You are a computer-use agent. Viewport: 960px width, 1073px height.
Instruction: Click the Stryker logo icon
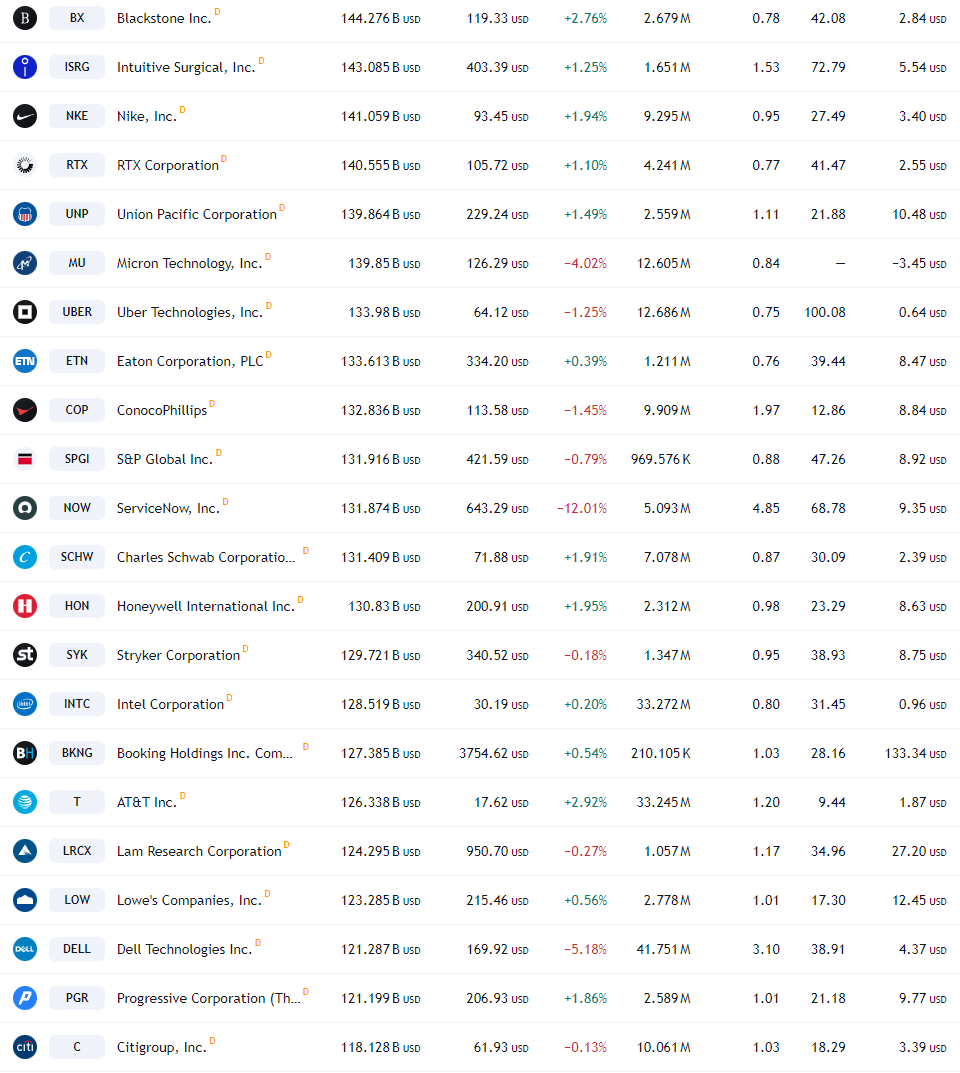pos(25,655)
